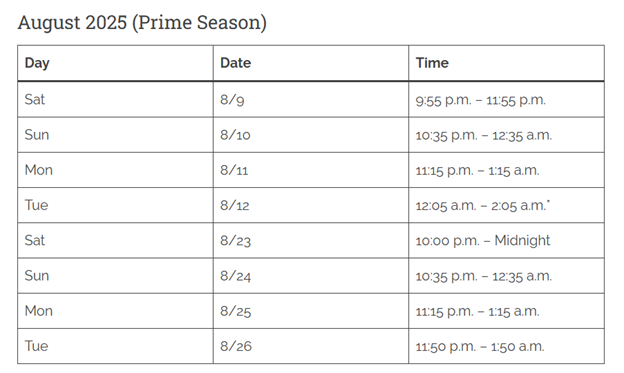Click the 11:15 p.m. time for 8/11

pyautogui.click(x=445, y=171)
